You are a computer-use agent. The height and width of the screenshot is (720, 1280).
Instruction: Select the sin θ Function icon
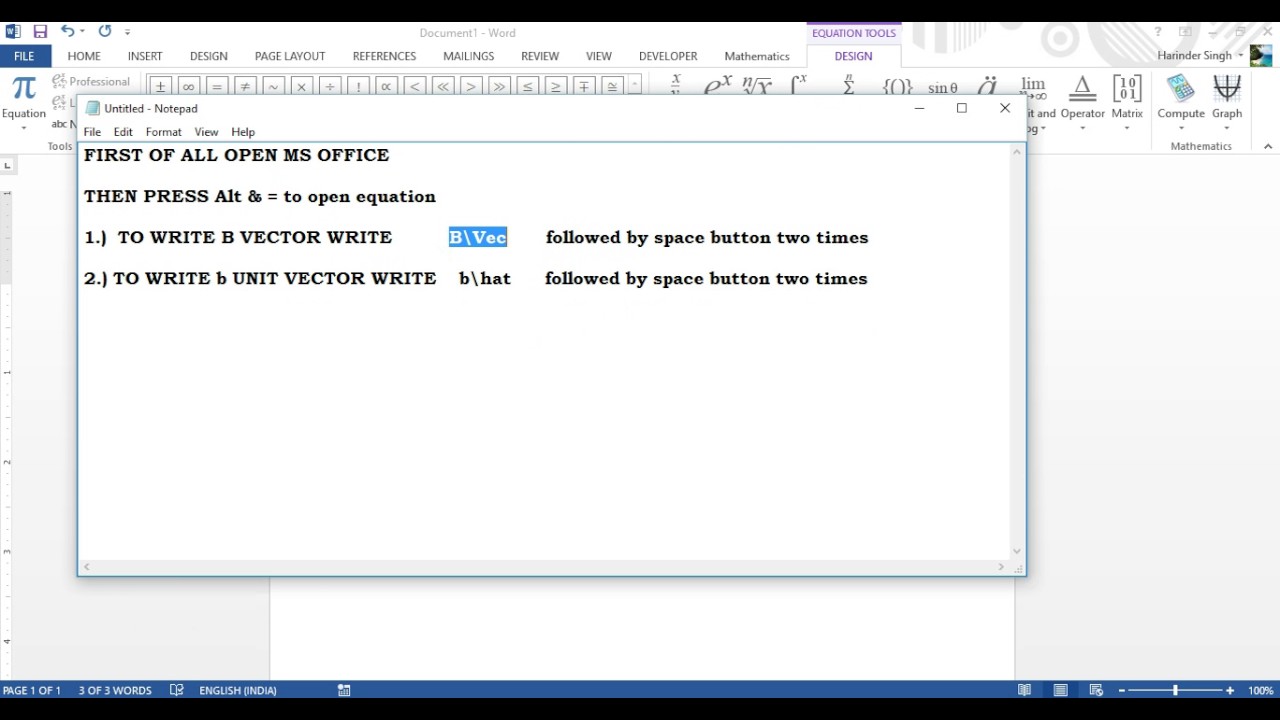941,87
